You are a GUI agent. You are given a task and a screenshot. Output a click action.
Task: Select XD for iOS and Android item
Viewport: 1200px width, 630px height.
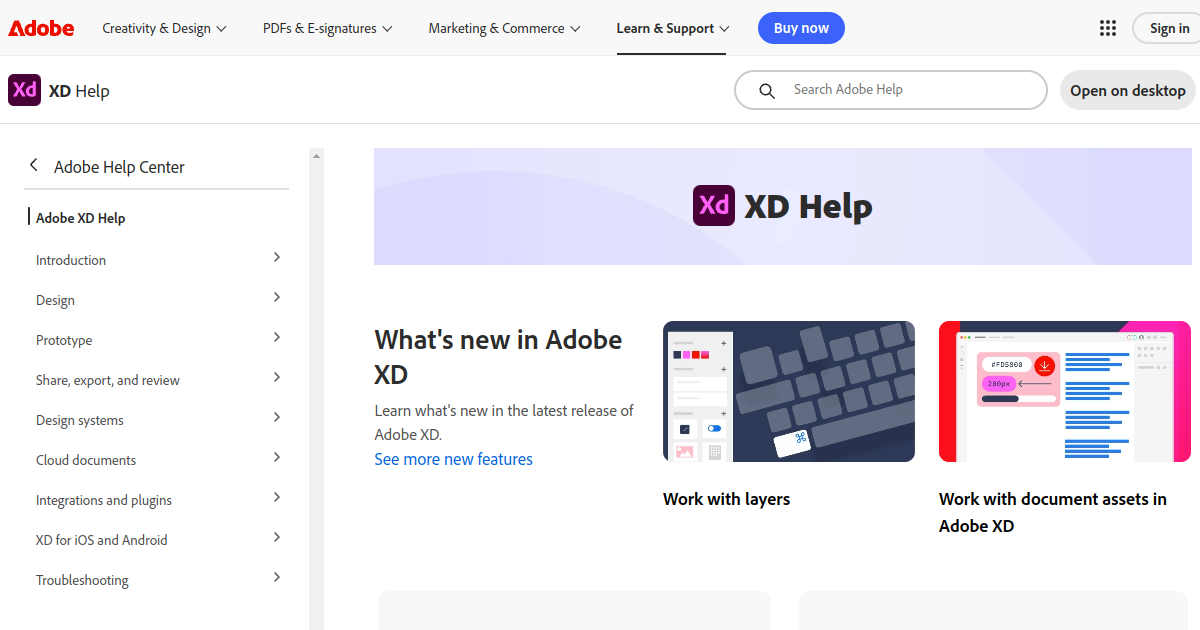[x=102, y=540]
